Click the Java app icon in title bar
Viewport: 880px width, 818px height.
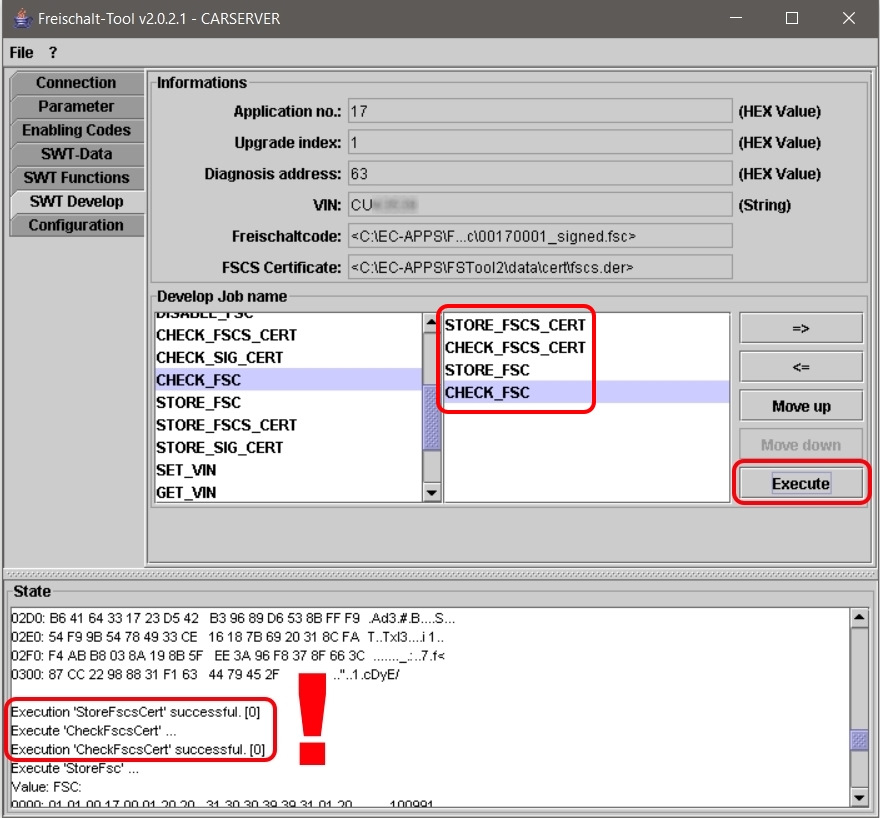click(22, 18)
